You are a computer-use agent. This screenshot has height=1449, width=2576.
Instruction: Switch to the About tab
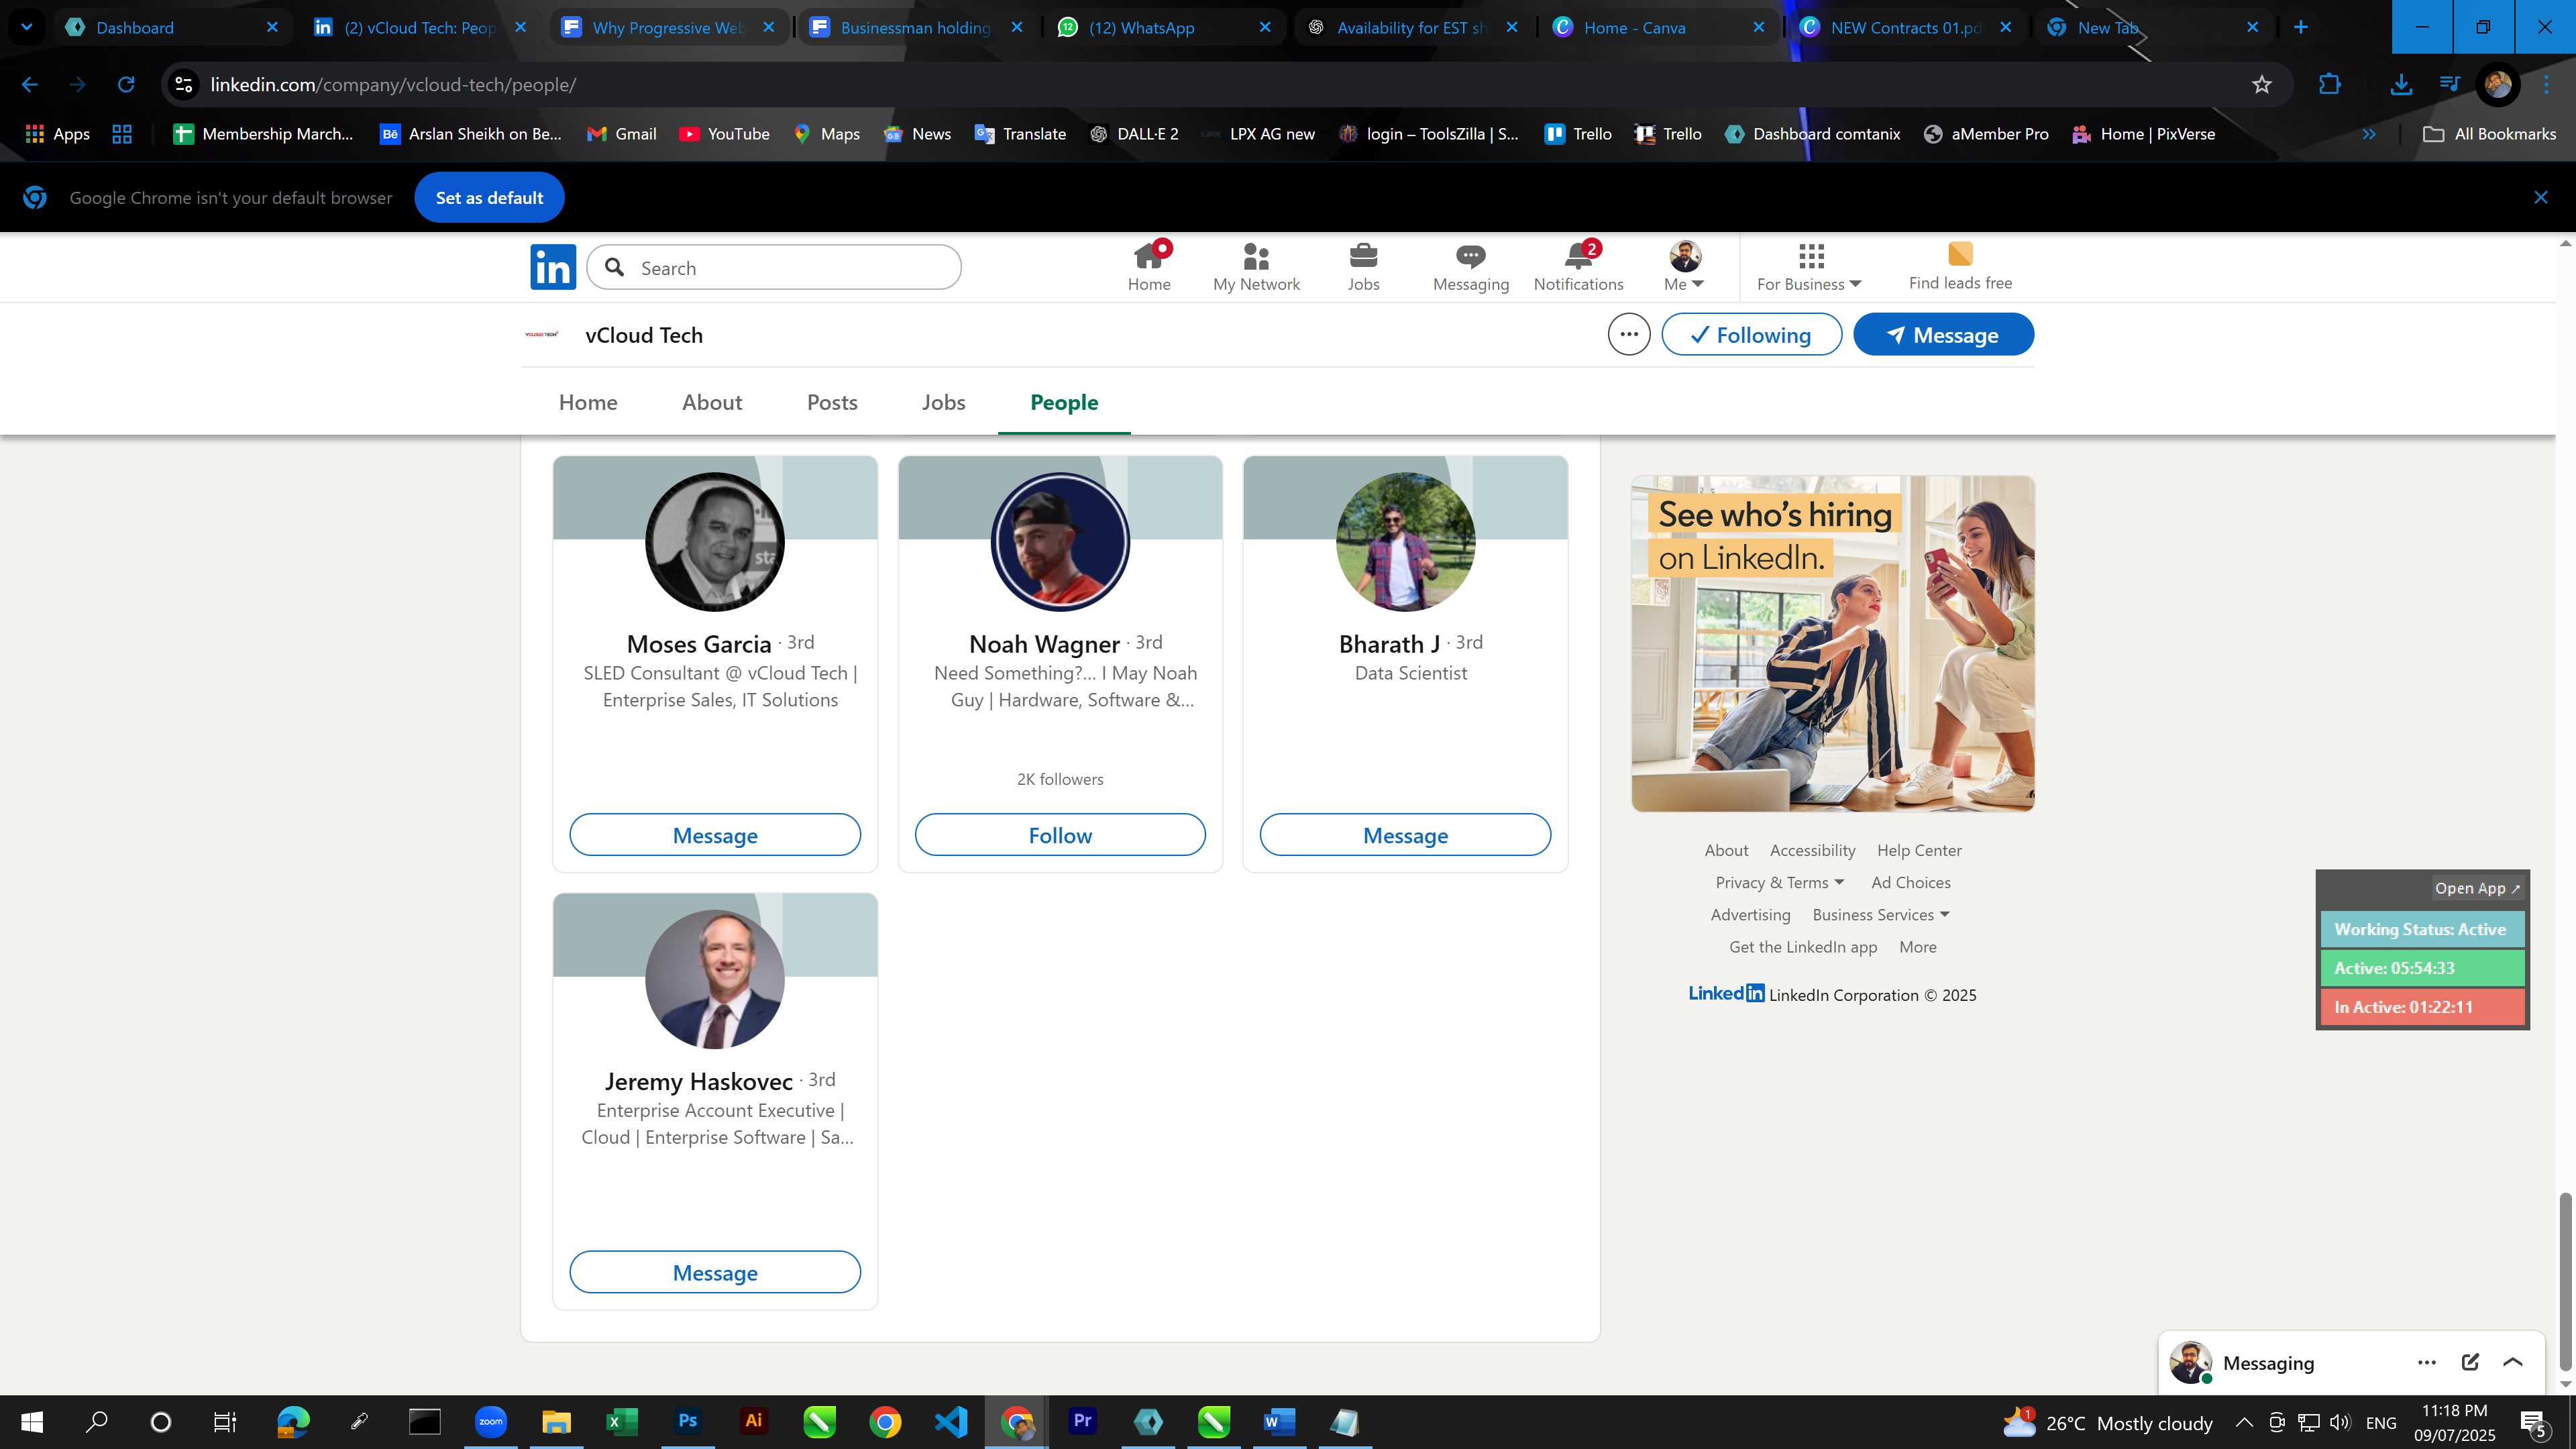click(712, 402)
